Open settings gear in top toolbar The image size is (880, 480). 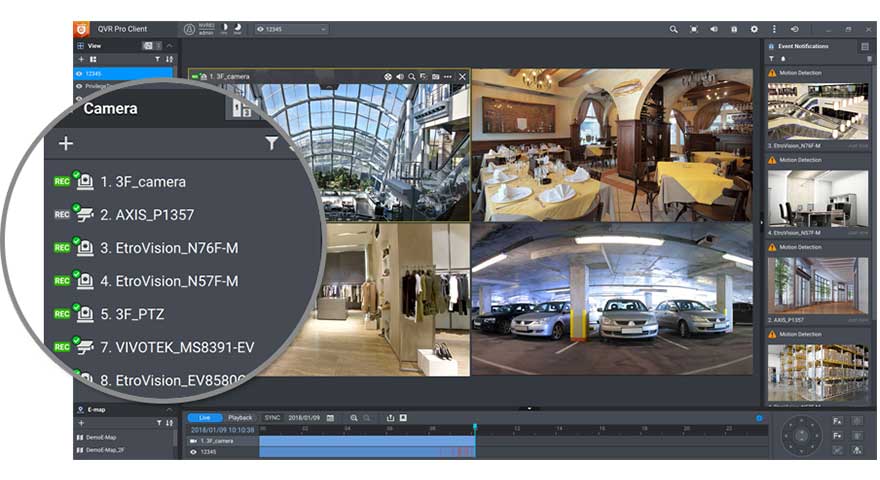point(754,29)
